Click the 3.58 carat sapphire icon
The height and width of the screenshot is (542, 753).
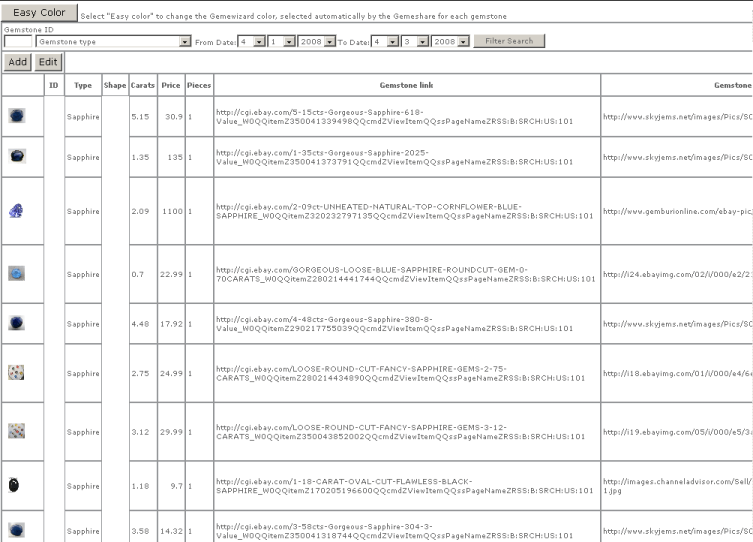16,528
